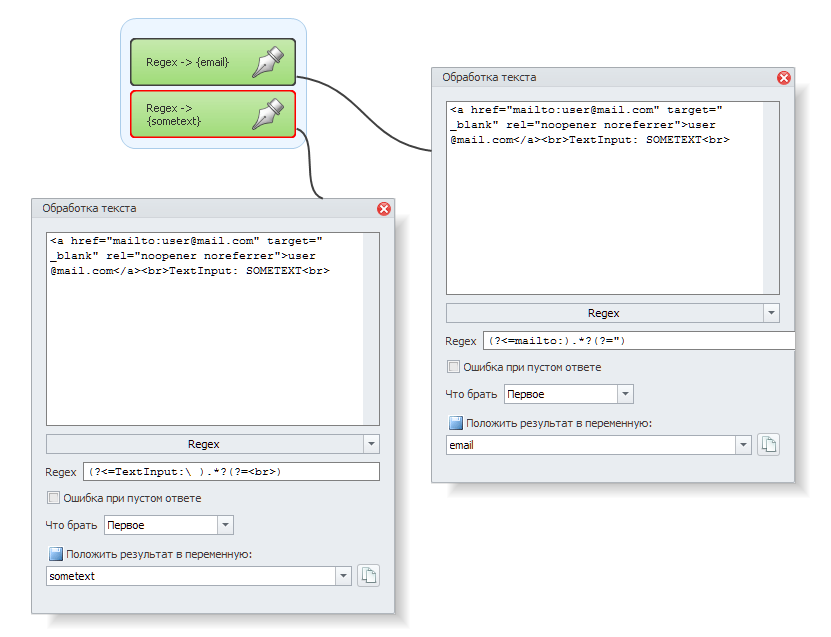The height and width of the screenshot is (637, 831).
Task: Select the Regex -> {email} action block
Action: click(x=190, y=62)
